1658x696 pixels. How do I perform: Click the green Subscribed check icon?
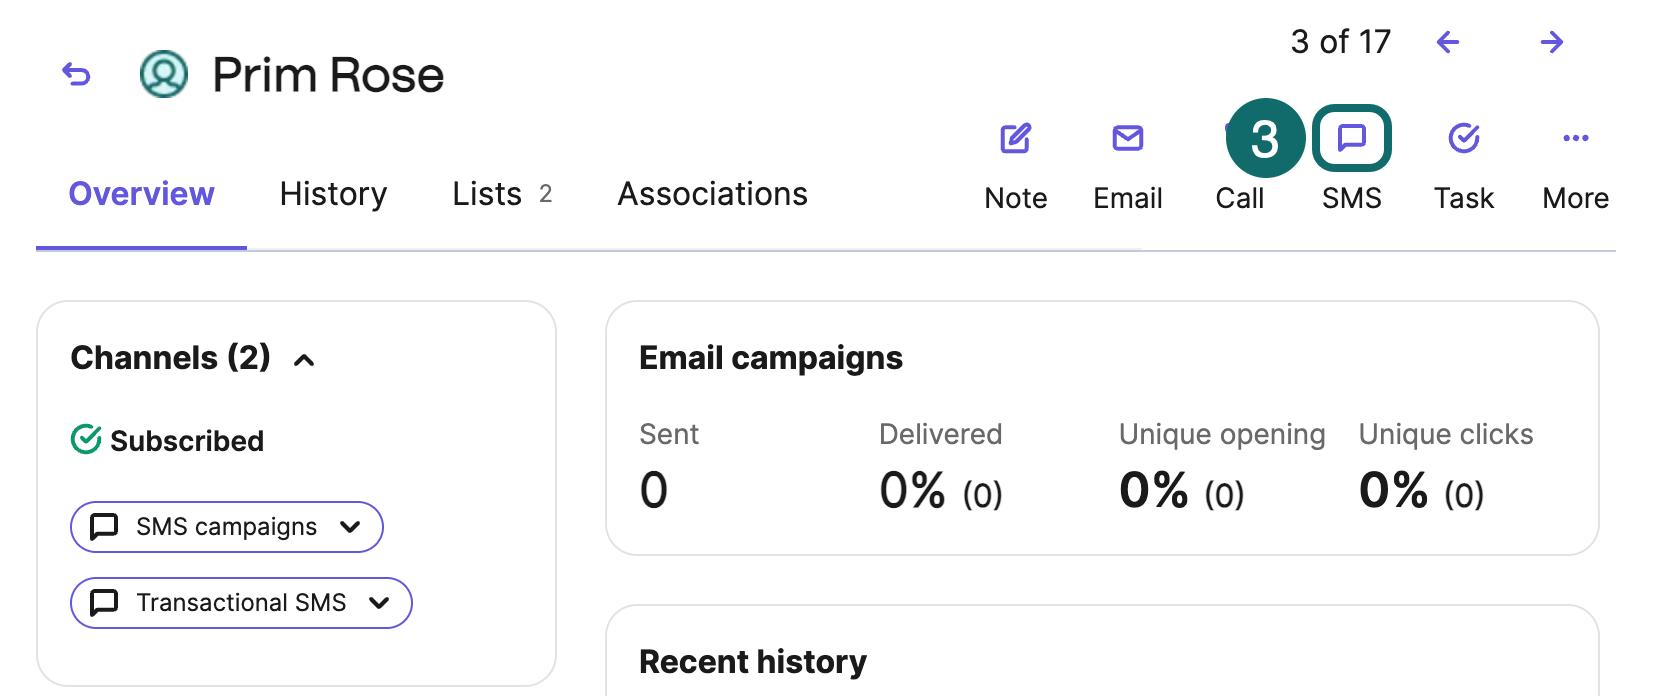pos(86,439)
